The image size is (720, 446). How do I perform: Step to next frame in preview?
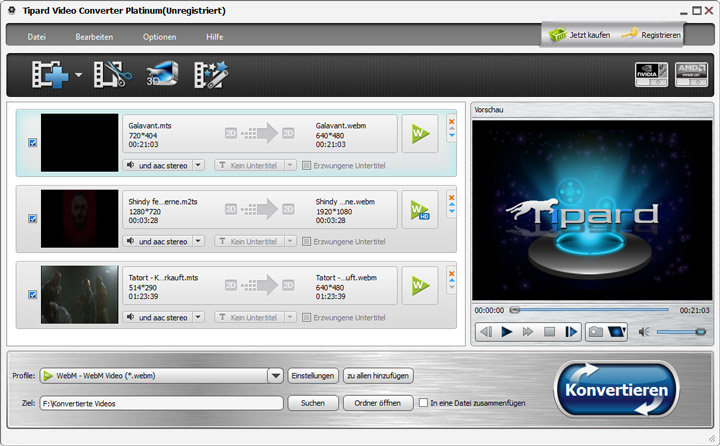click(x=571, y=332)
